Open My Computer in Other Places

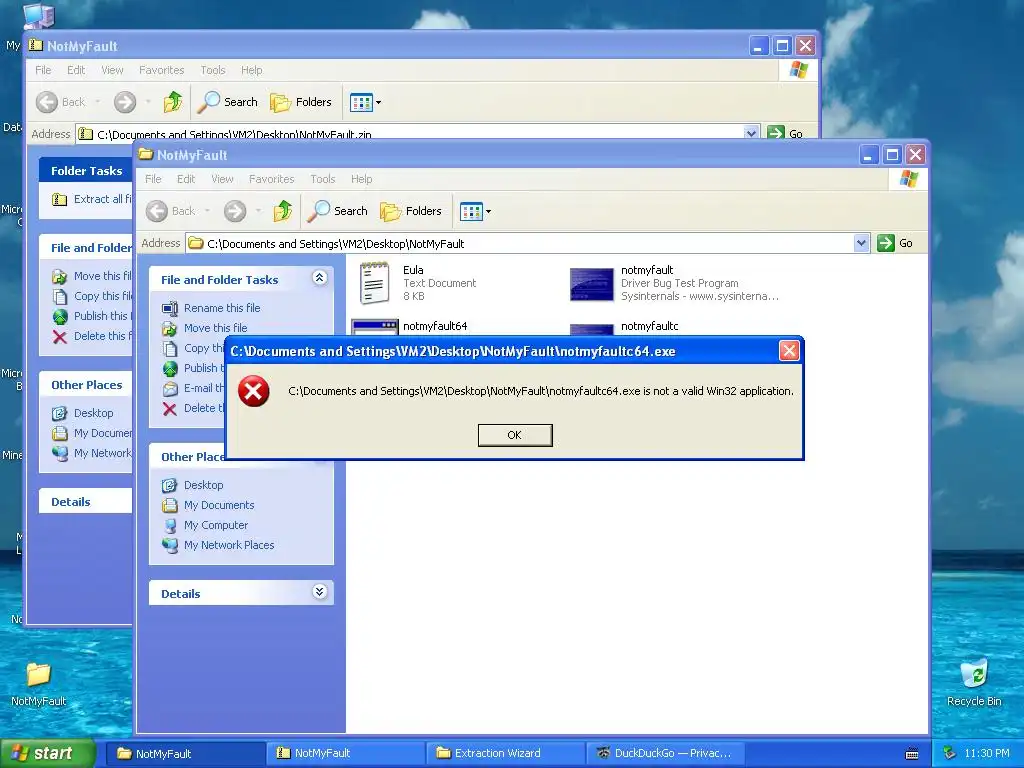[x=216, y=525]
